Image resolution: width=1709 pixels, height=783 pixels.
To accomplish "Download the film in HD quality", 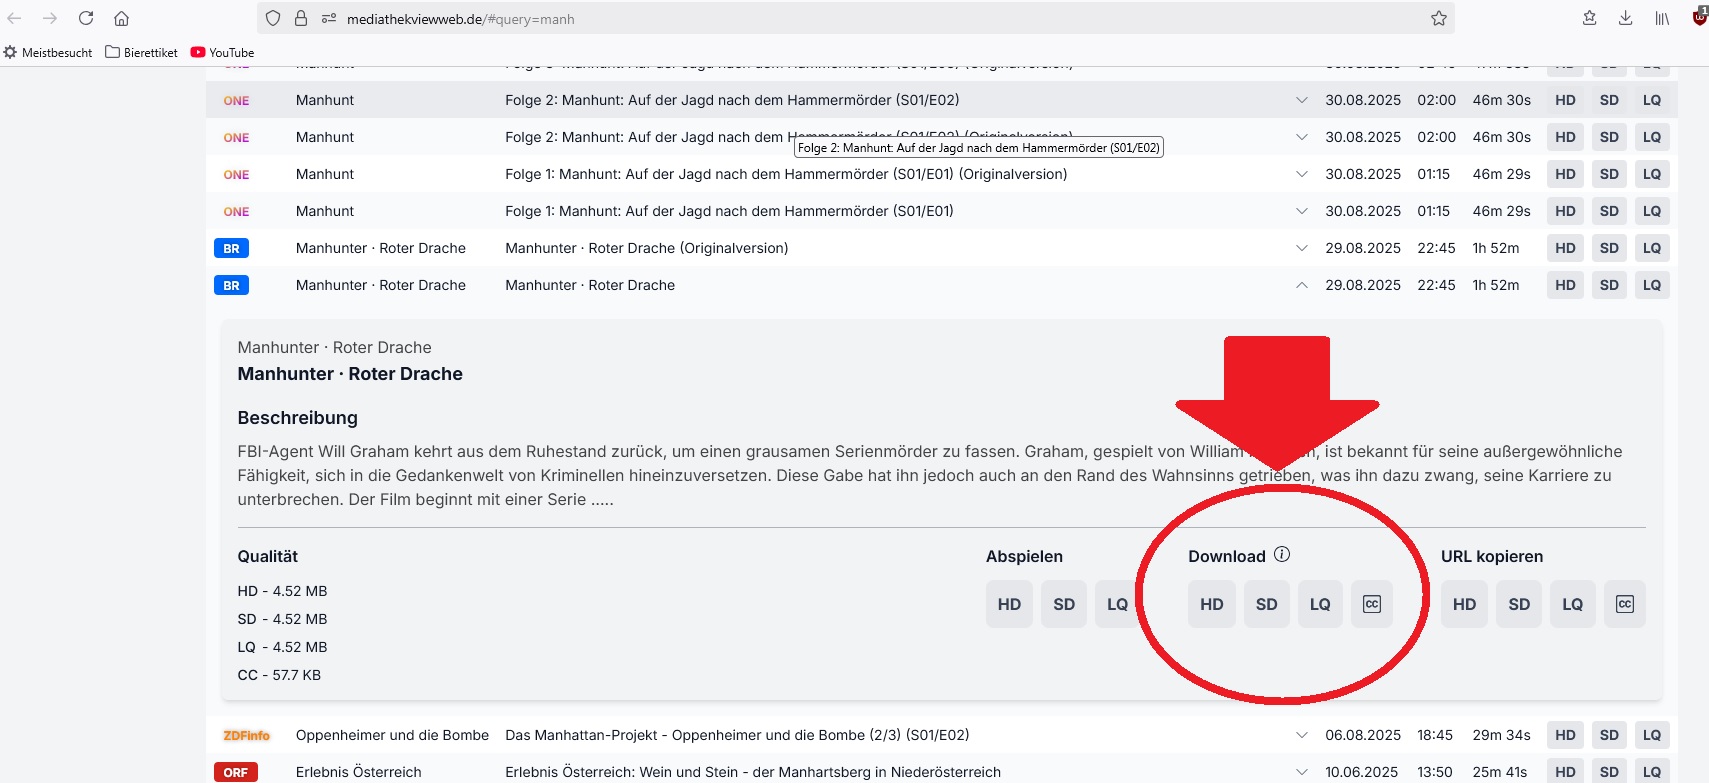I will pos(1211,604).
